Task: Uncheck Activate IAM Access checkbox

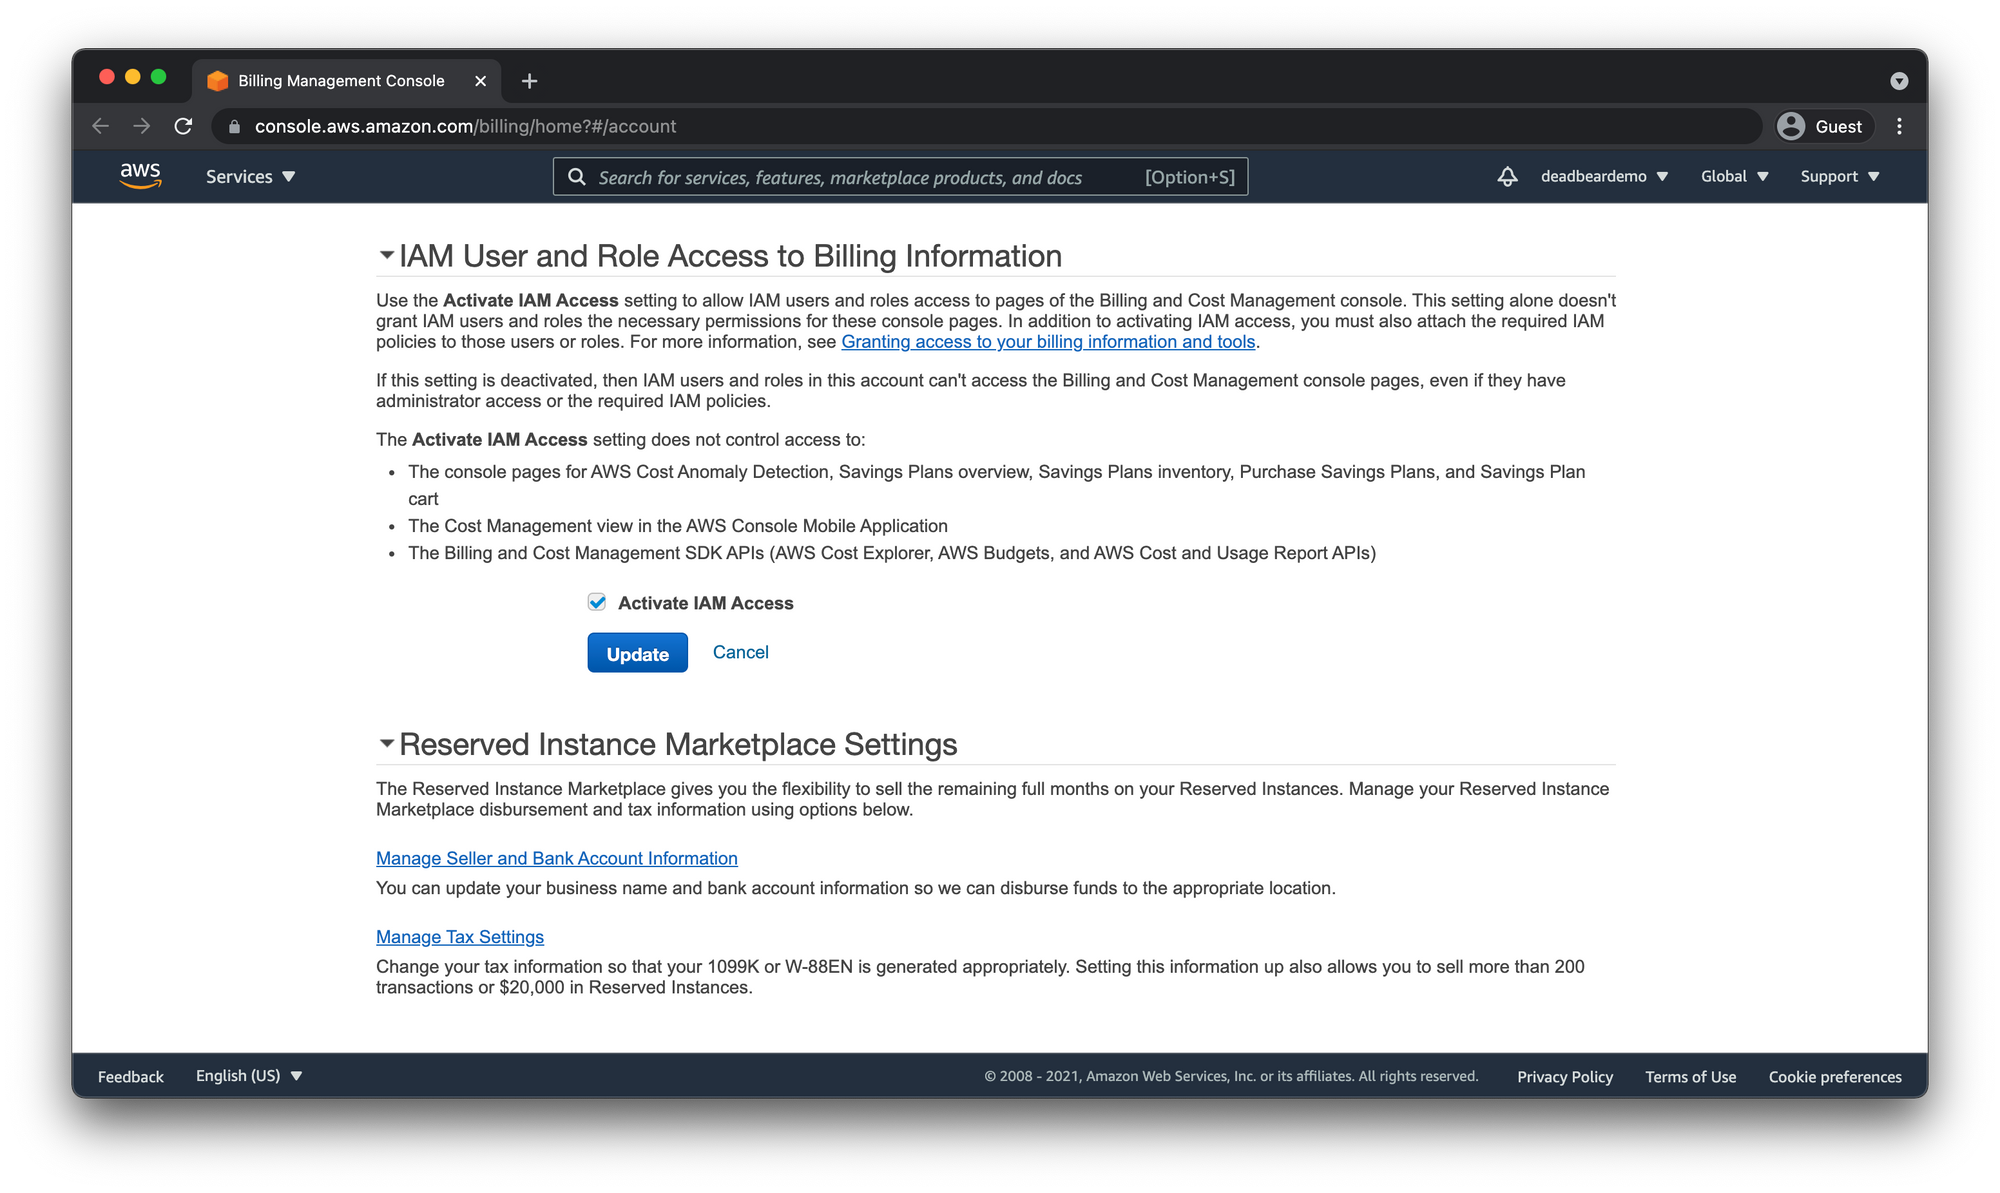Action: [x=597, y=602]
